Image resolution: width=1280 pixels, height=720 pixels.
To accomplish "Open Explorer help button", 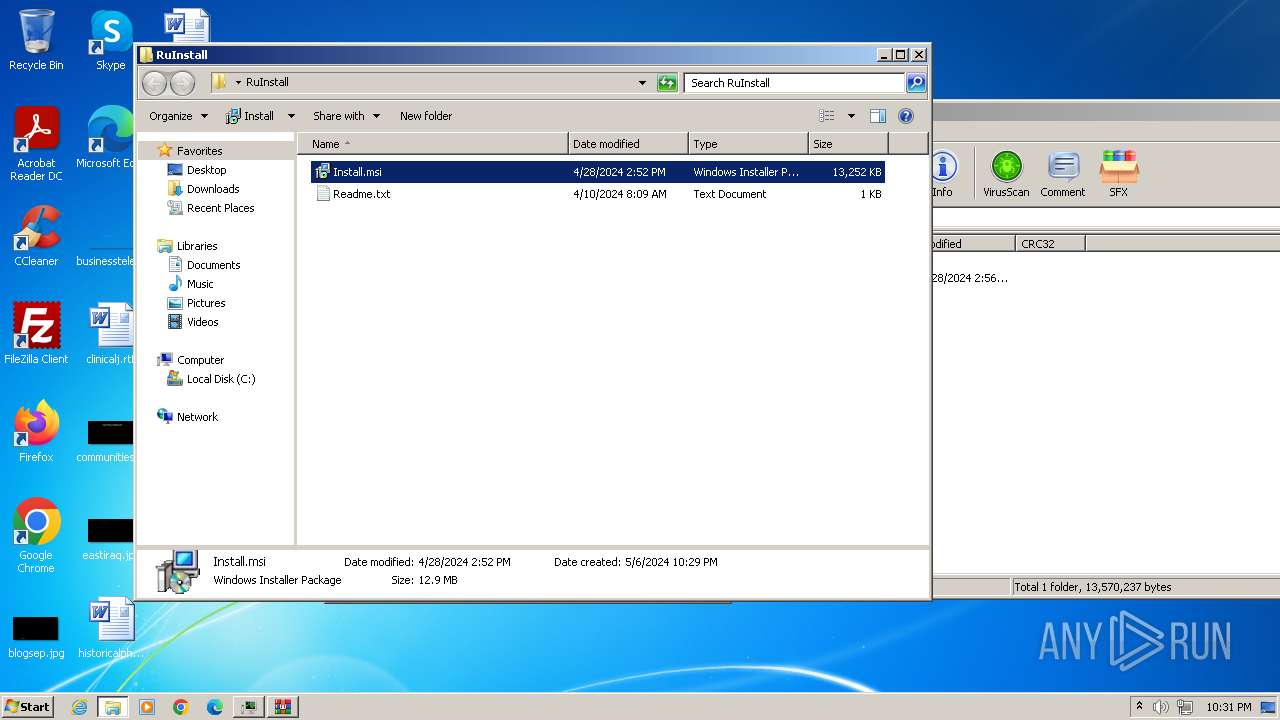I will click(x=906, y=116).
